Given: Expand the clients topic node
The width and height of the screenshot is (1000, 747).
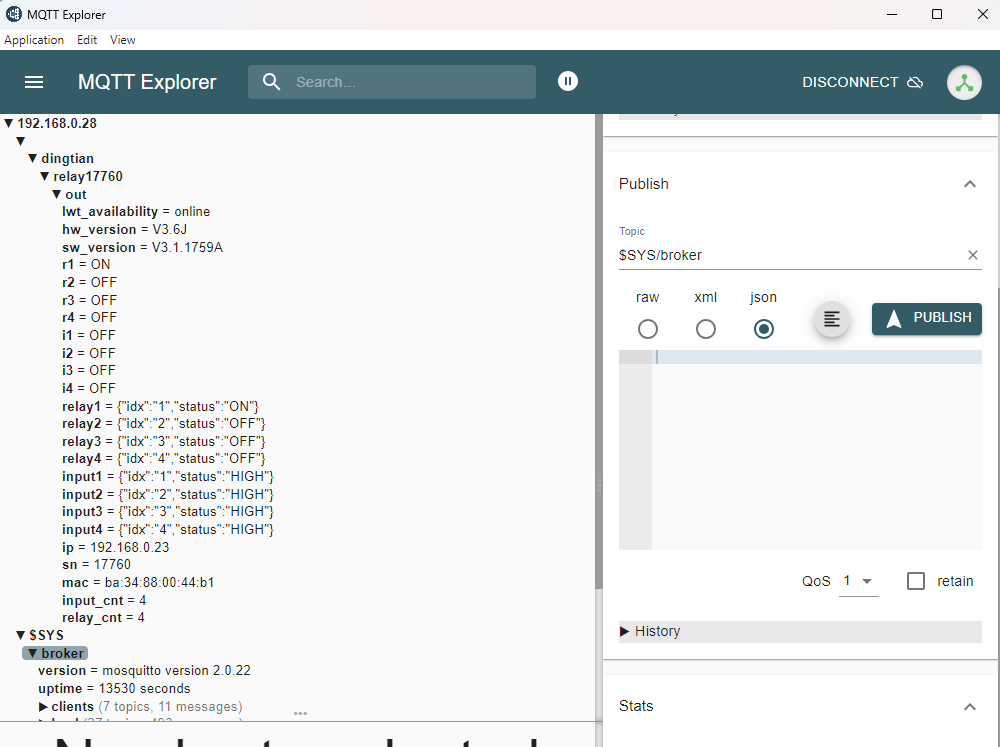Looking at the screenshot, I should (44, 707).
